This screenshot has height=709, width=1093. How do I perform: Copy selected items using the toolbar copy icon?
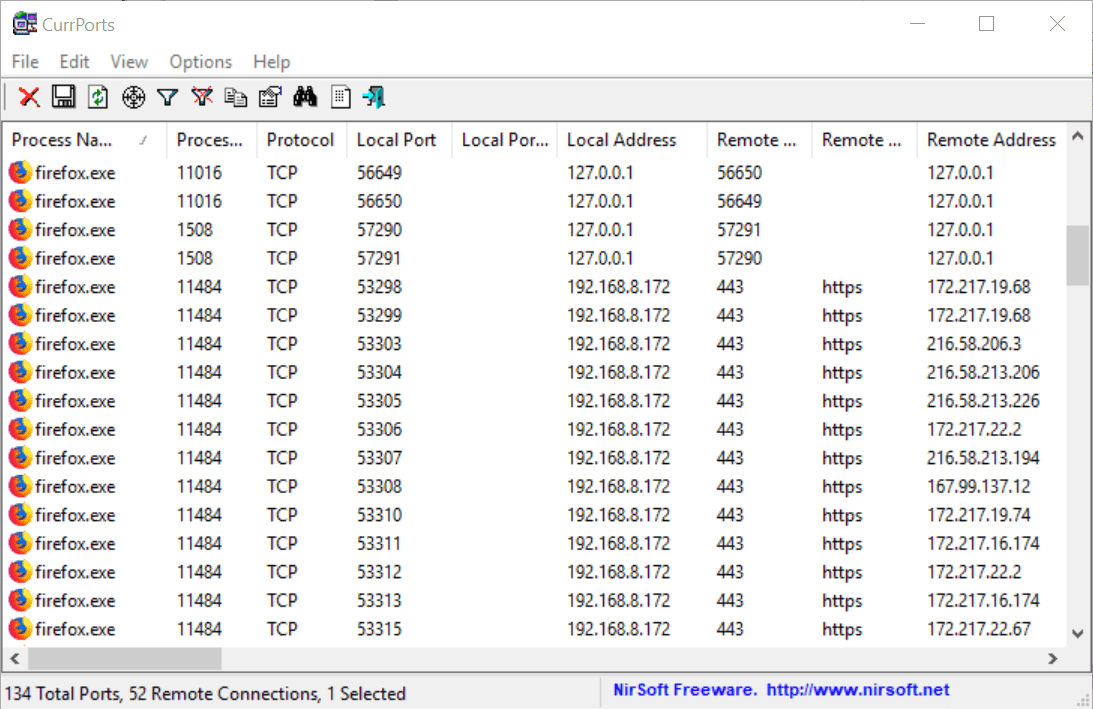(x=236, y=97)
